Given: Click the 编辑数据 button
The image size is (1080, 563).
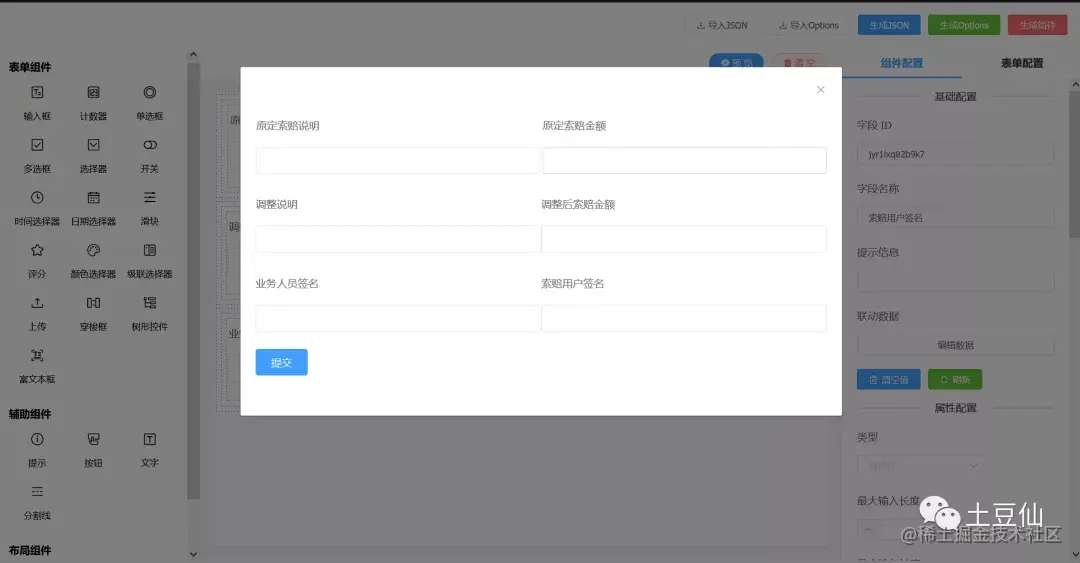Looking at the screenshot, I should pos(955,345).
